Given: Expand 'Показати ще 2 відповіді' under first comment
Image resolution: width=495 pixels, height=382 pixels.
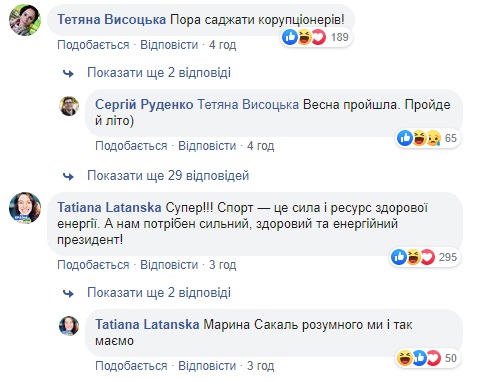Looking at the screenshot, I should tap(159, 73).
